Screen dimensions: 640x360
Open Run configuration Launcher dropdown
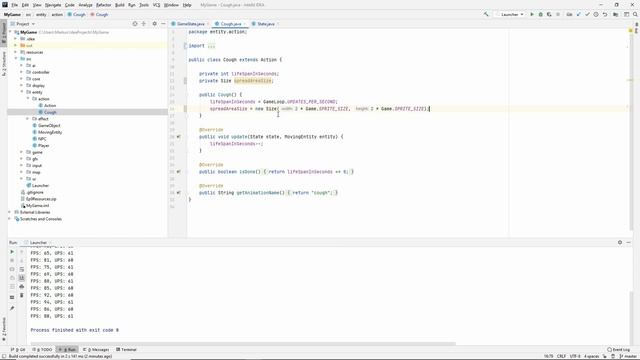(510, 14)
